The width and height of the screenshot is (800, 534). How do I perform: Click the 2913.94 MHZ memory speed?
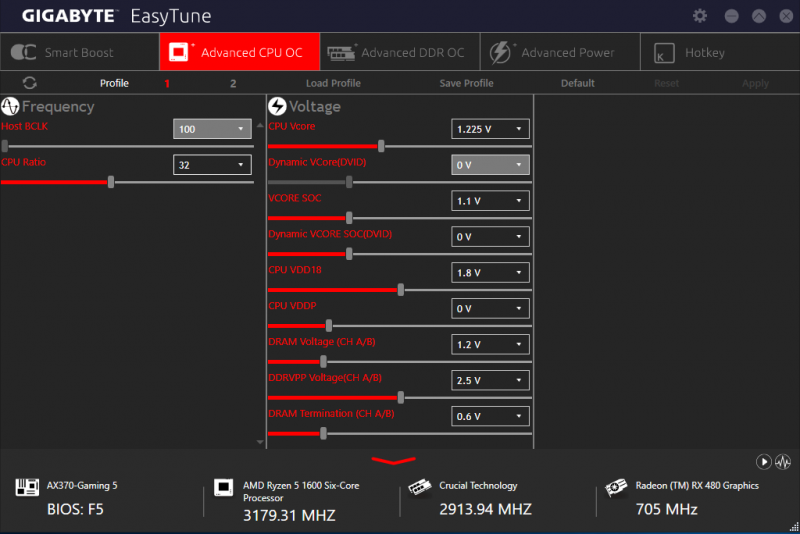point(485,510)
